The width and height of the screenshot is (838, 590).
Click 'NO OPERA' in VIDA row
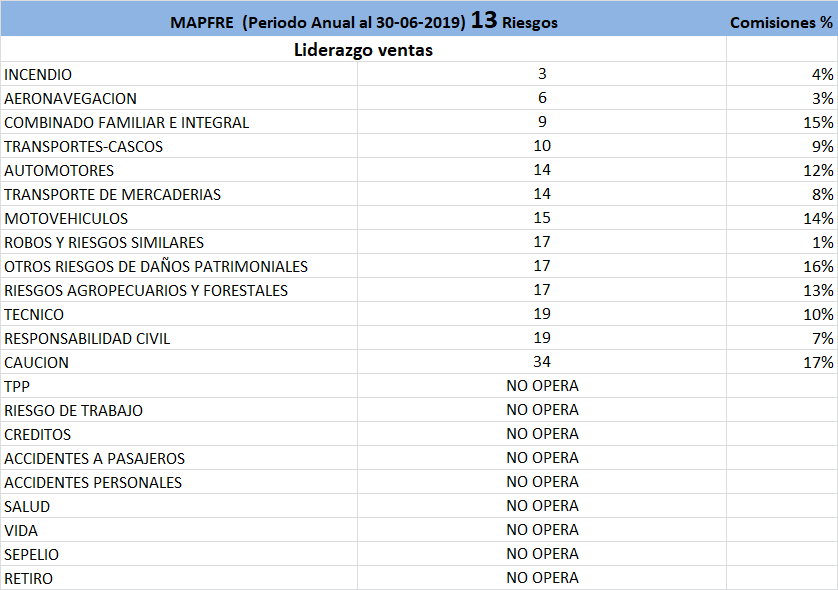pyautogui.click(x=542, y=531)
